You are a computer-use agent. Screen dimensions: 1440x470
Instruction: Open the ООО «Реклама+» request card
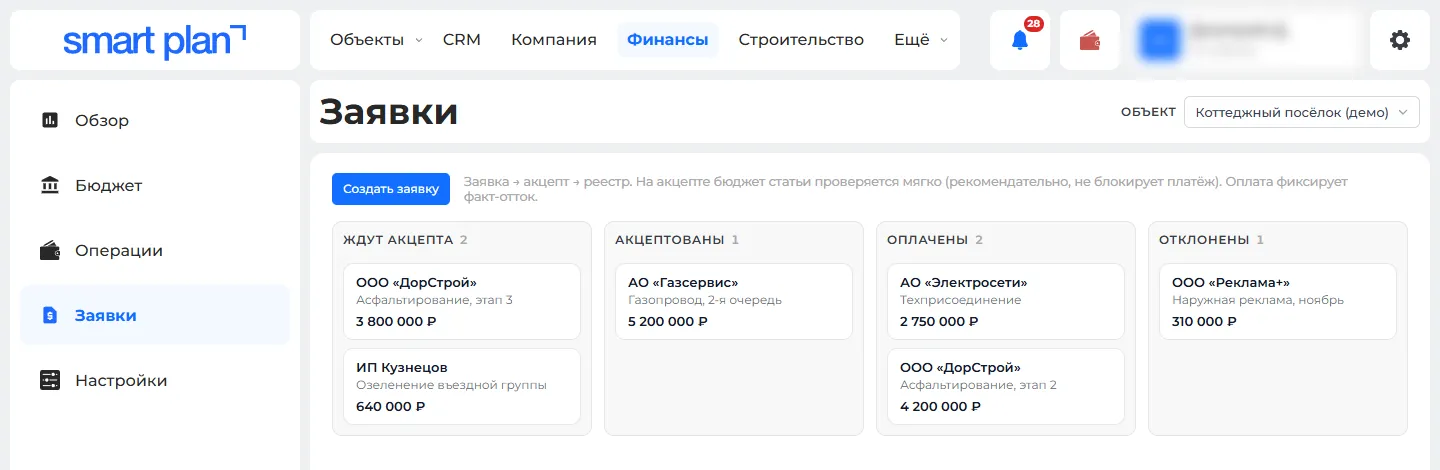1278,302
